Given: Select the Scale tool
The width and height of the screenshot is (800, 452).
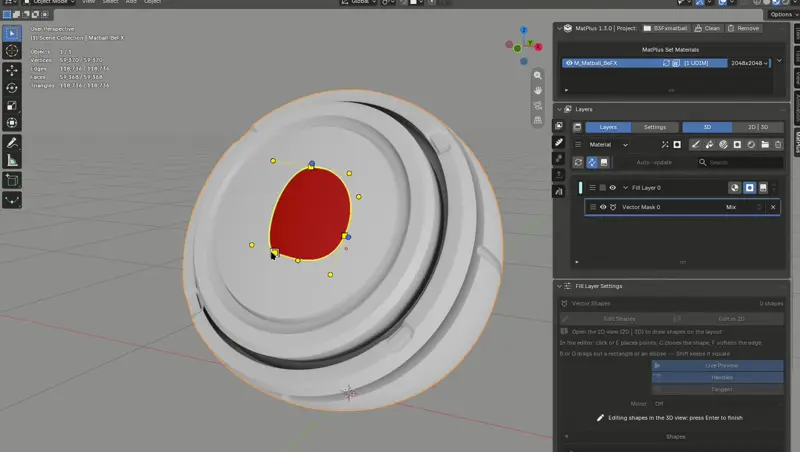Looking at the screenshot, I should (x=12, y=106).
